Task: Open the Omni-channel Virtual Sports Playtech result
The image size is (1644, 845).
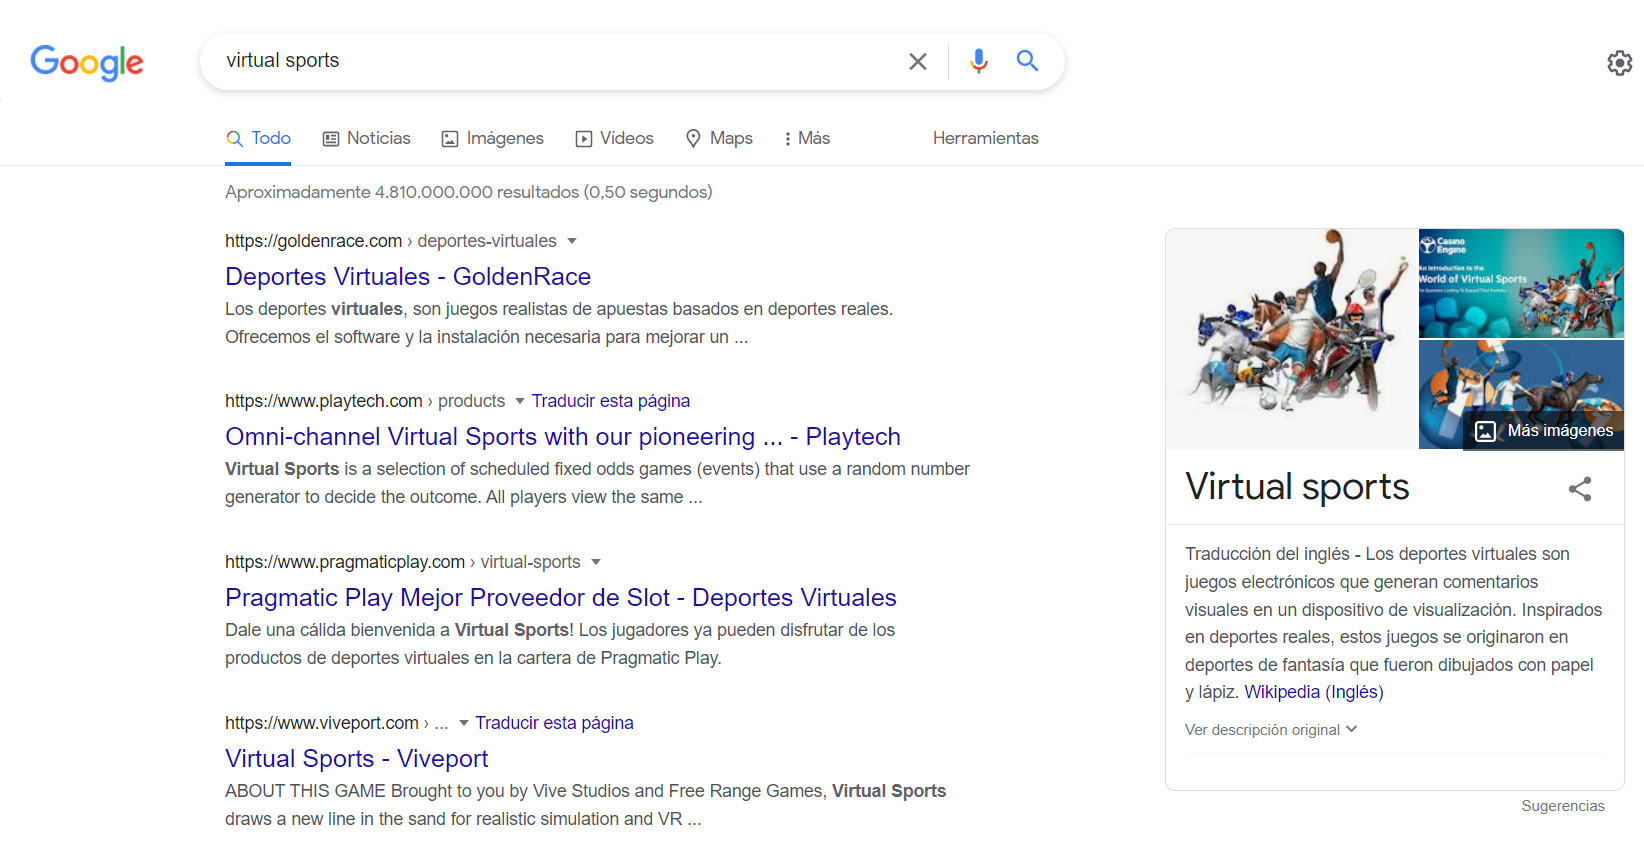Action: coord(563,437)
